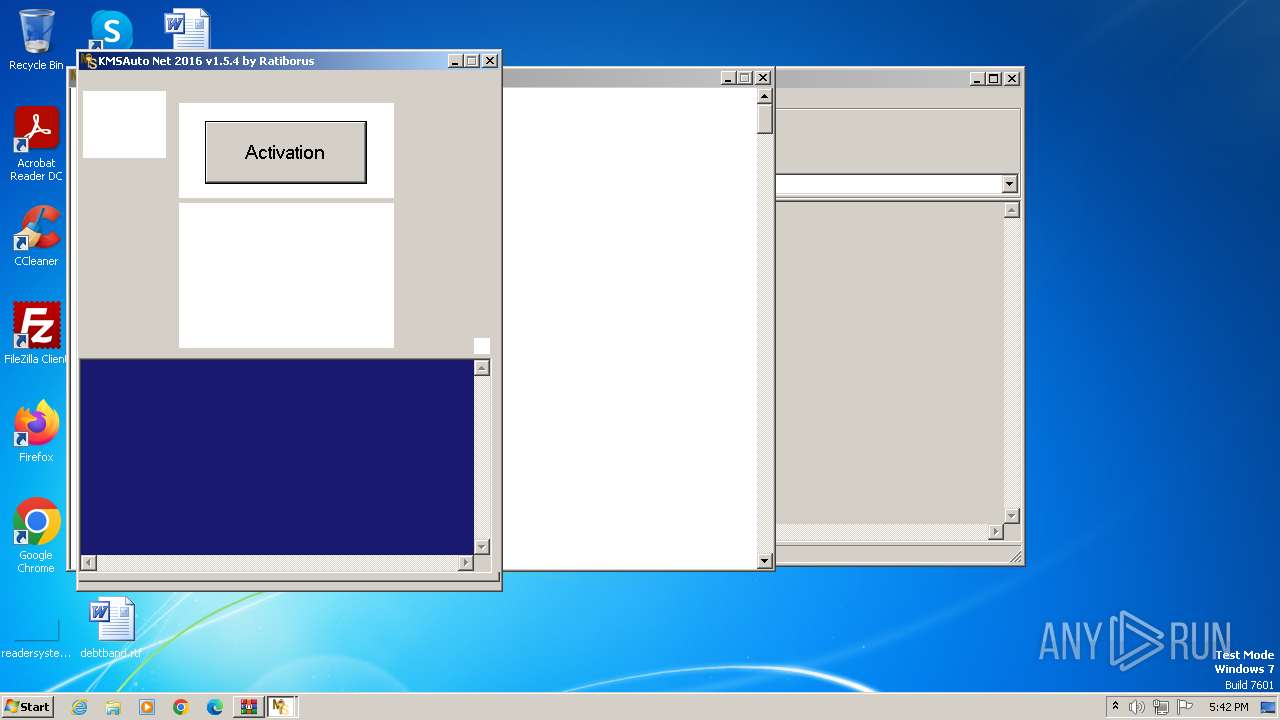Select the Acrobat Reader DC shortcut
This screenshot has height=720, width=1280.
[36, 144]
